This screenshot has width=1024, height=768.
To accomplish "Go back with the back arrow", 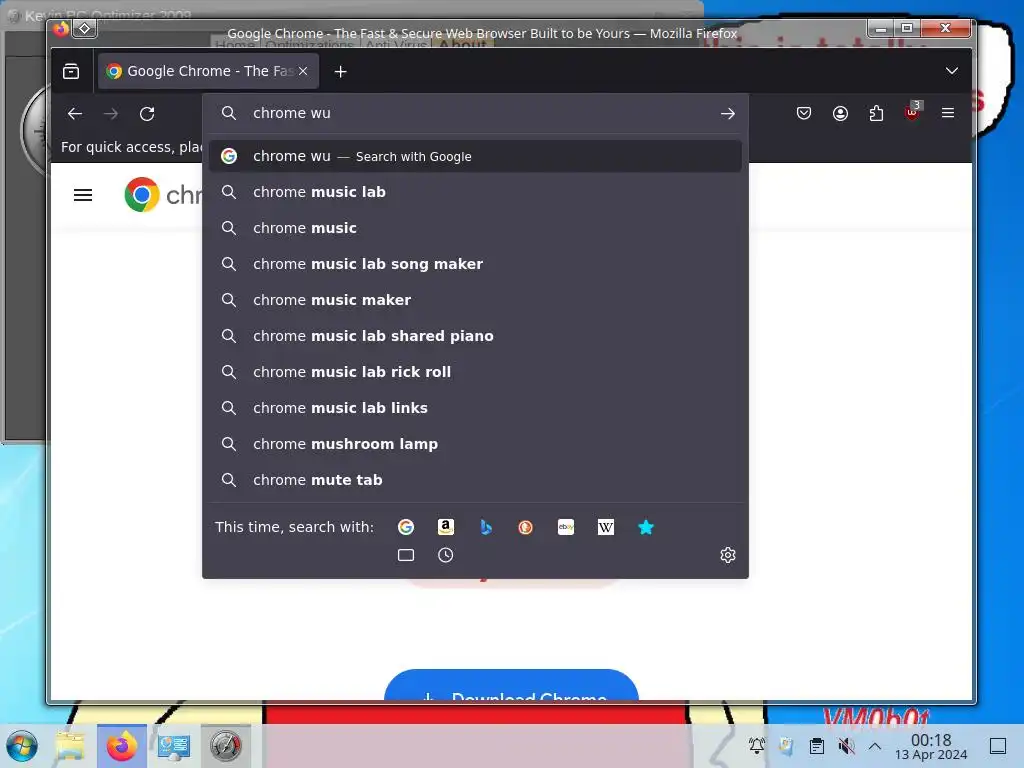I will click(x=75, y=114).
